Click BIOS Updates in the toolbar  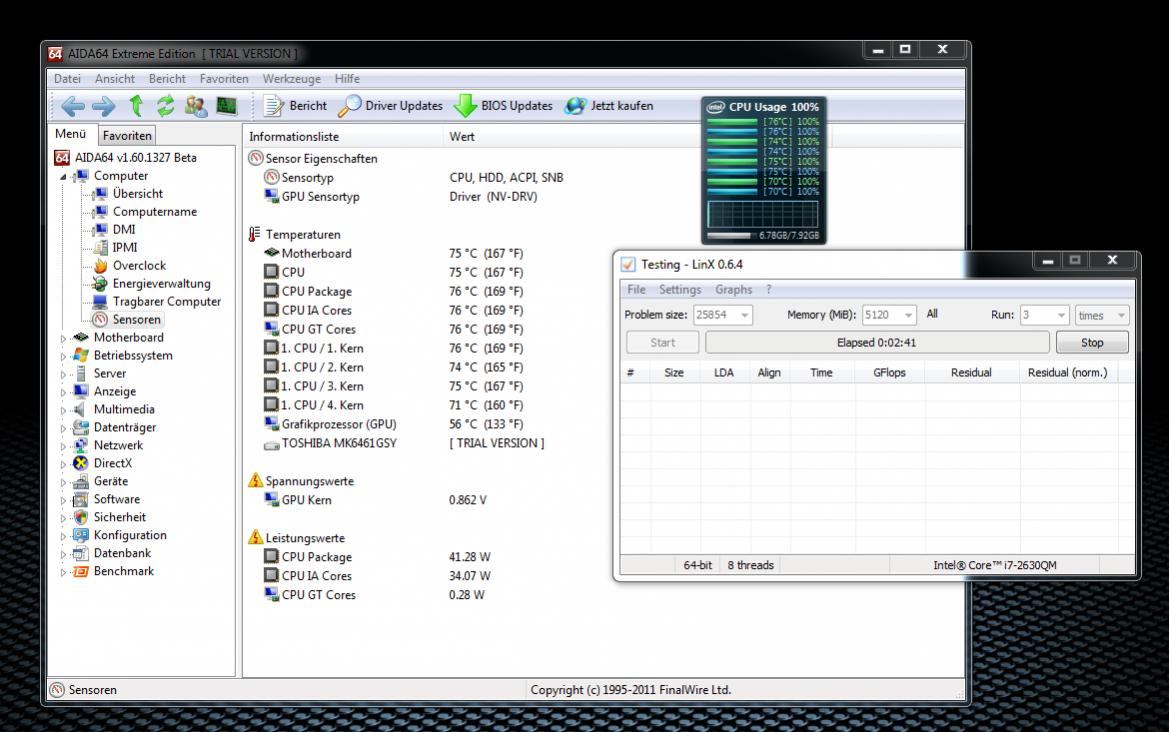[503, 106]
